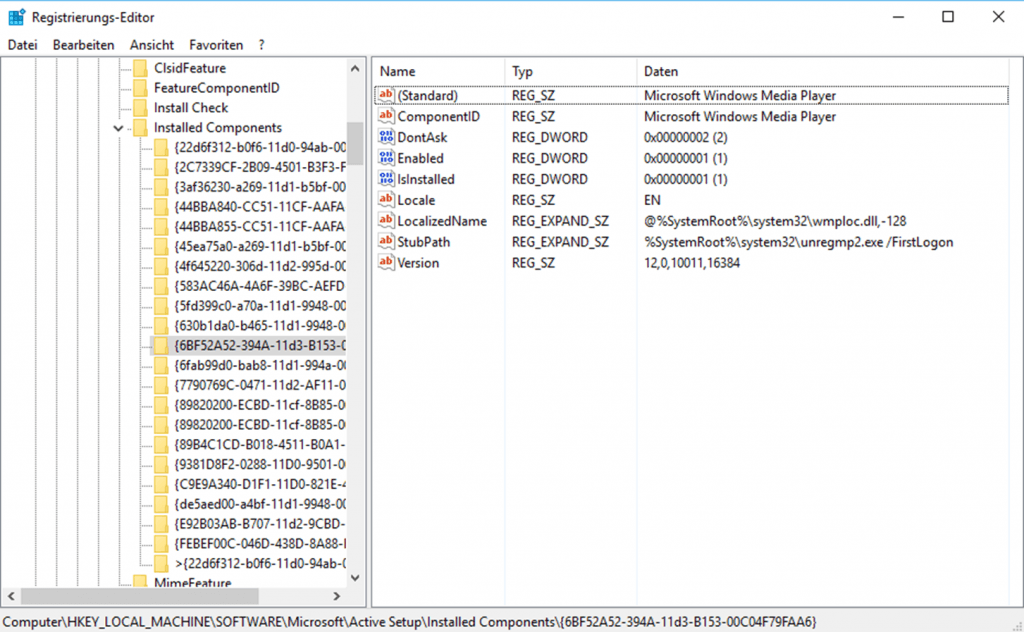
Task: Open the Bearbeiten menu
Action: 84,45
